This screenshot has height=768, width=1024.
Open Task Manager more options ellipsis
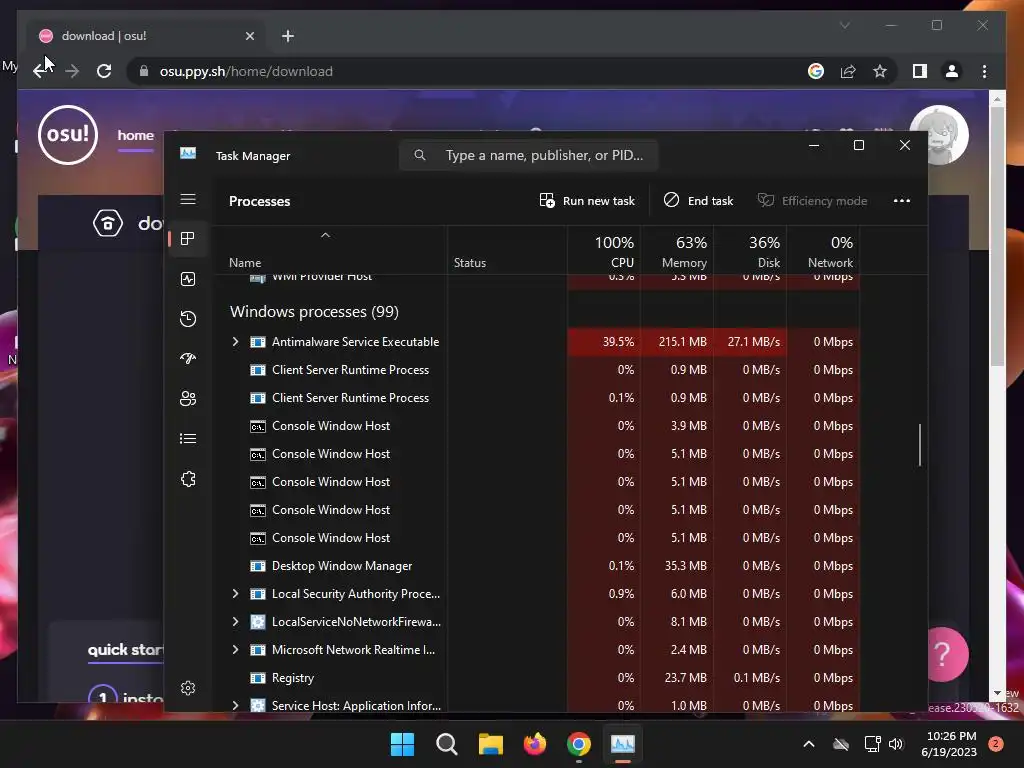(901, 201)
